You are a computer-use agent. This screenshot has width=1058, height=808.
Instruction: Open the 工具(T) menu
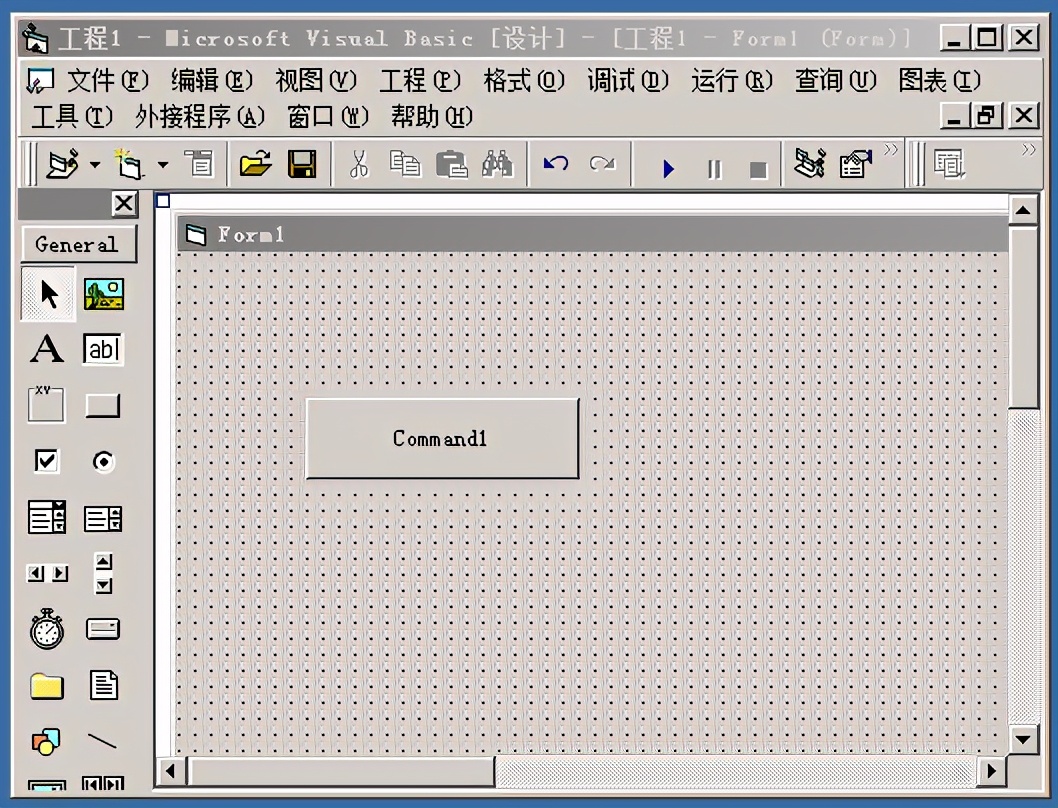click(x=72, y=117)
